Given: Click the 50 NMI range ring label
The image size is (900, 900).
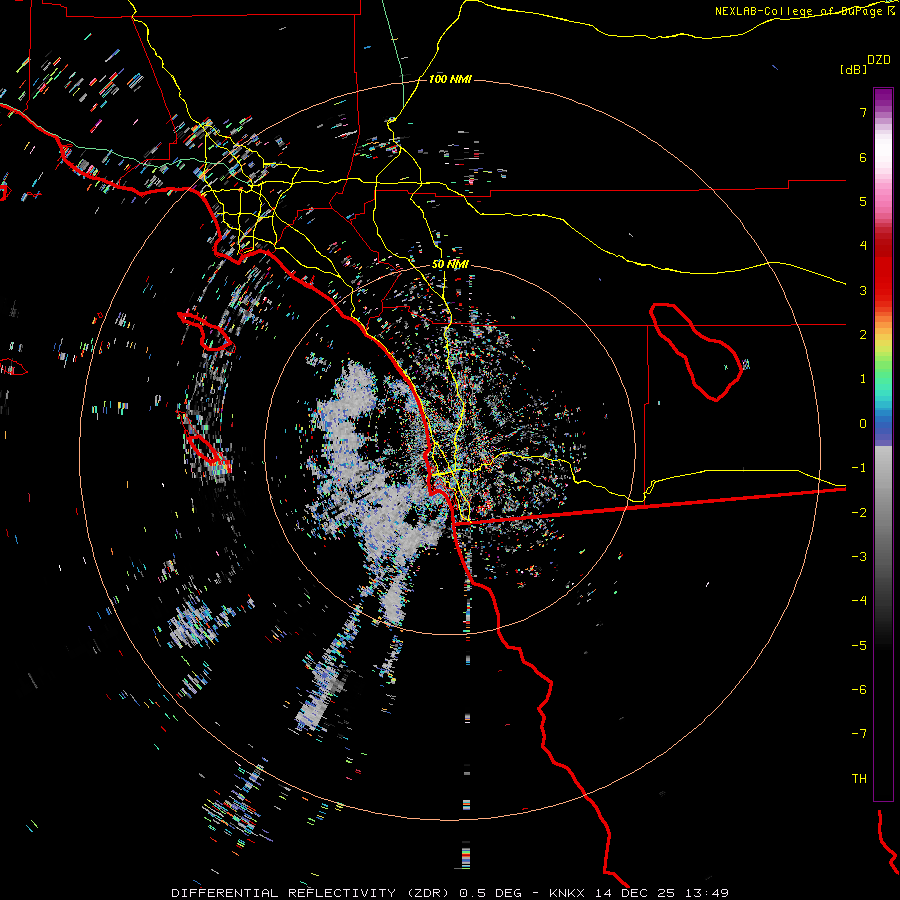Looking at the screenshot, I should tap(450, 264).
